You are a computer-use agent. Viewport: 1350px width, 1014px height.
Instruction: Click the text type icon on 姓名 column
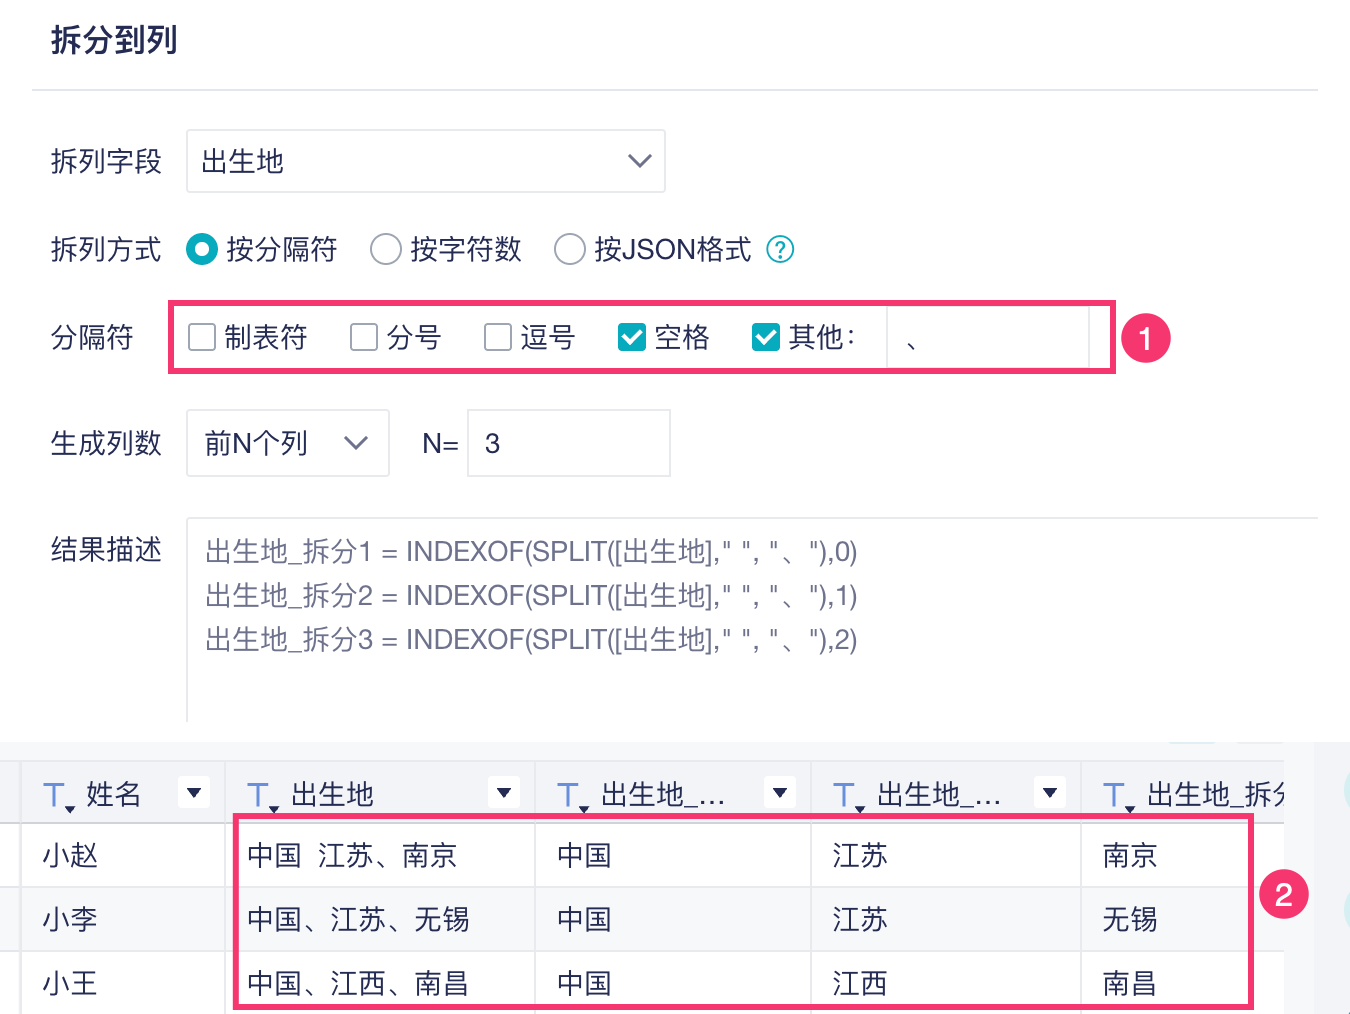(x=57, y=795)
